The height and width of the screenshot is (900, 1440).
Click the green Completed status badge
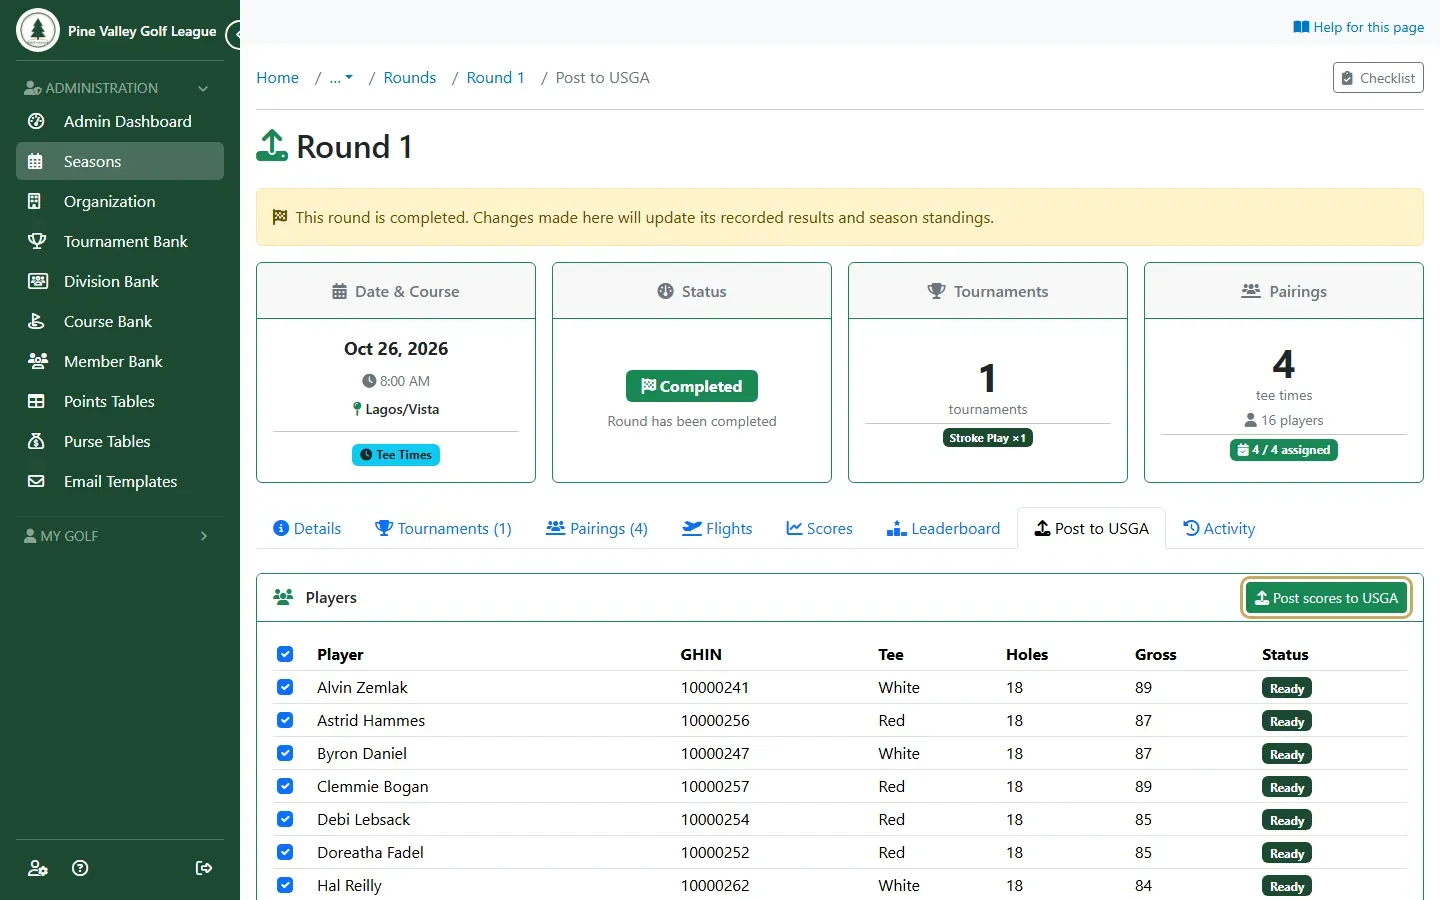click(x=692, y=386)
